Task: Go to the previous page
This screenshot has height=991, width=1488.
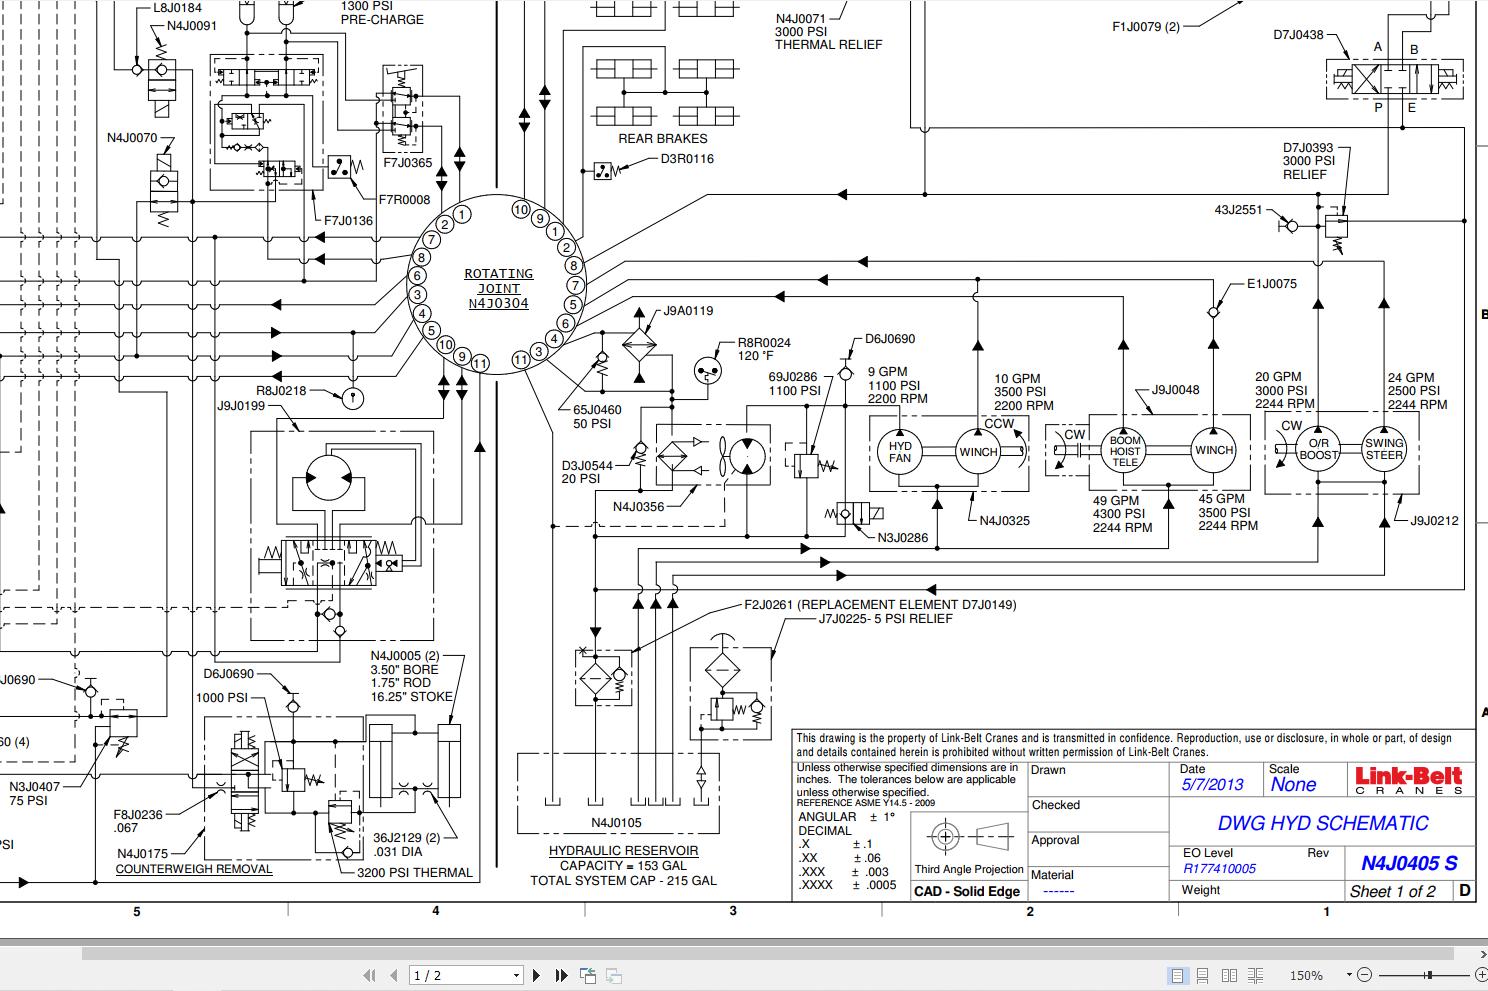Action: pos(393,975)
